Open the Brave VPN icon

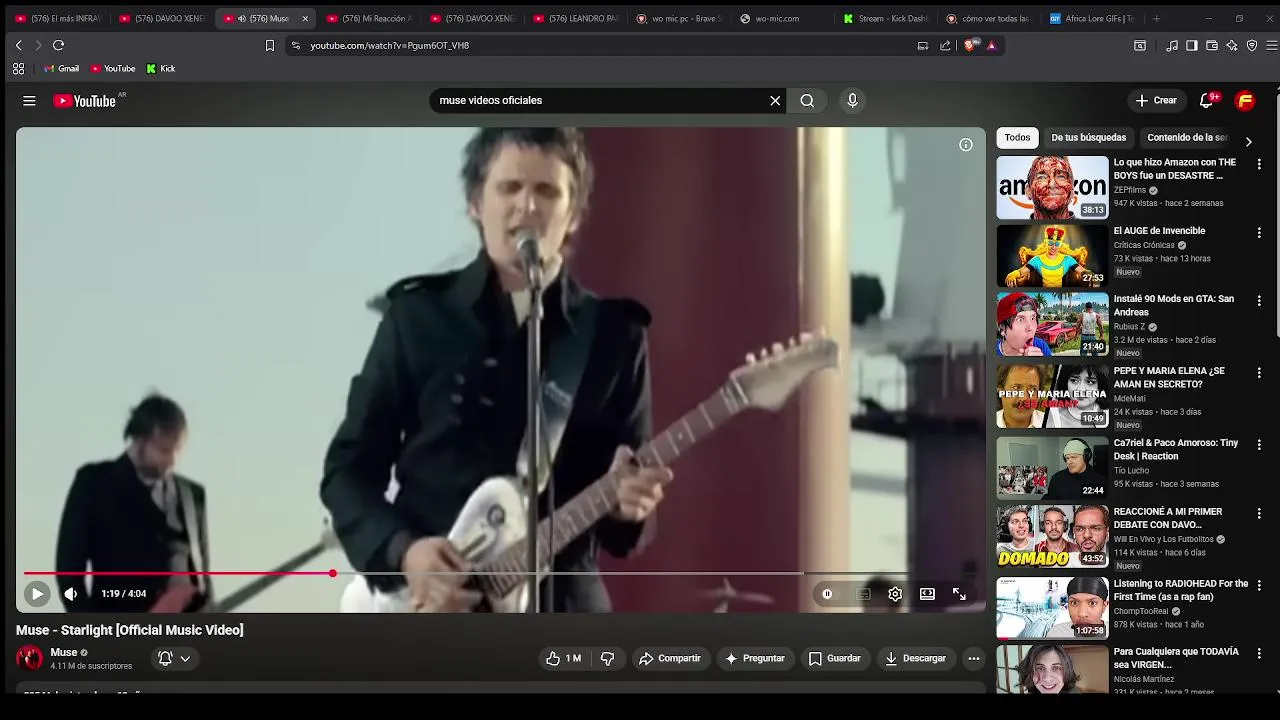1252,45
